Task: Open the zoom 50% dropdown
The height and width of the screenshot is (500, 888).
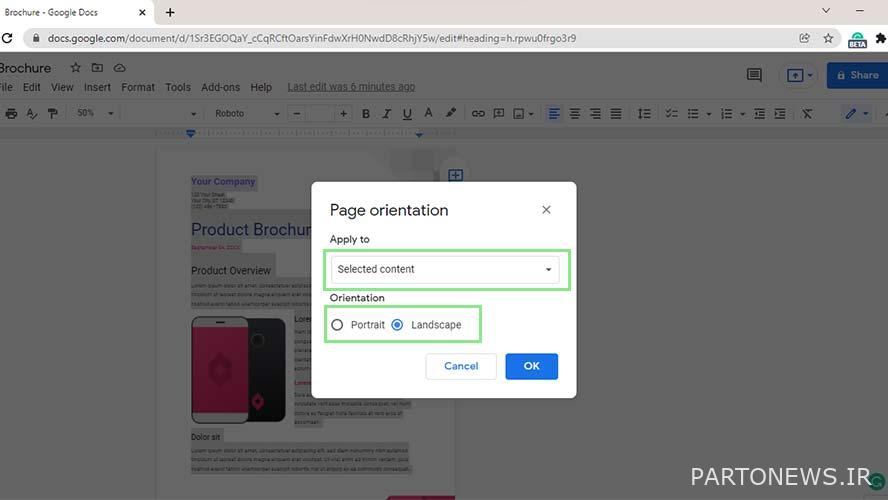Action: [95, 113]
